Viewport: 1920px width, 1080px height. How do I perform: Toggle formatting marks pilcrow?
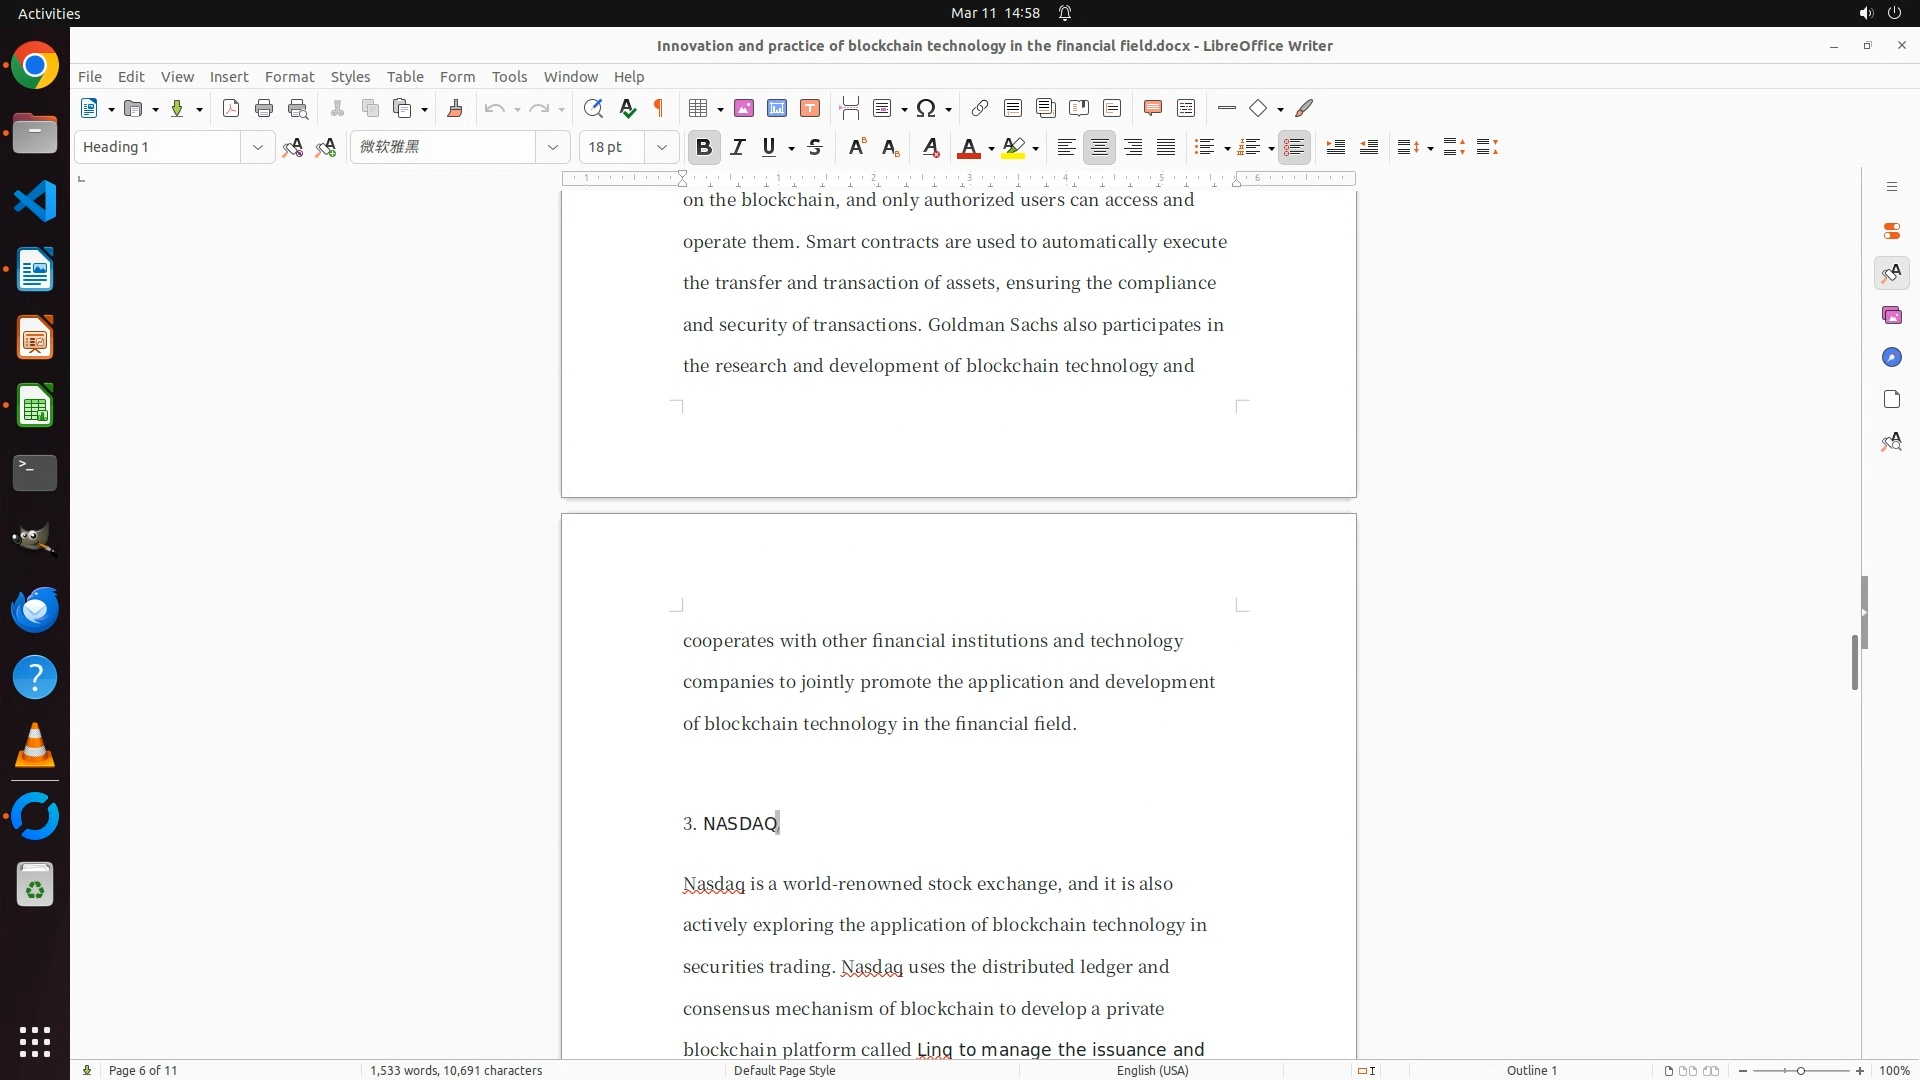click(x=659, y=109)
